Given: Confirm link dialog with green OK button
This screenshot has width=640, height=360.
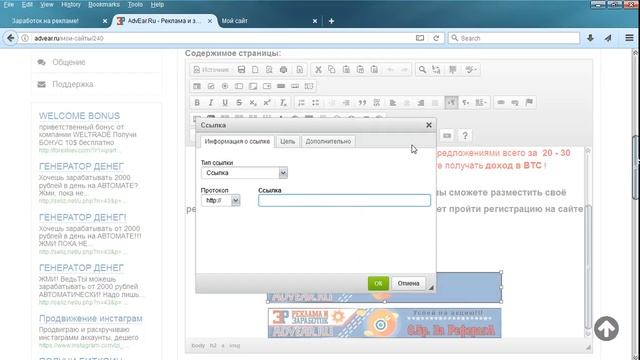Looking at the screenshot, I should click(378, 283).
